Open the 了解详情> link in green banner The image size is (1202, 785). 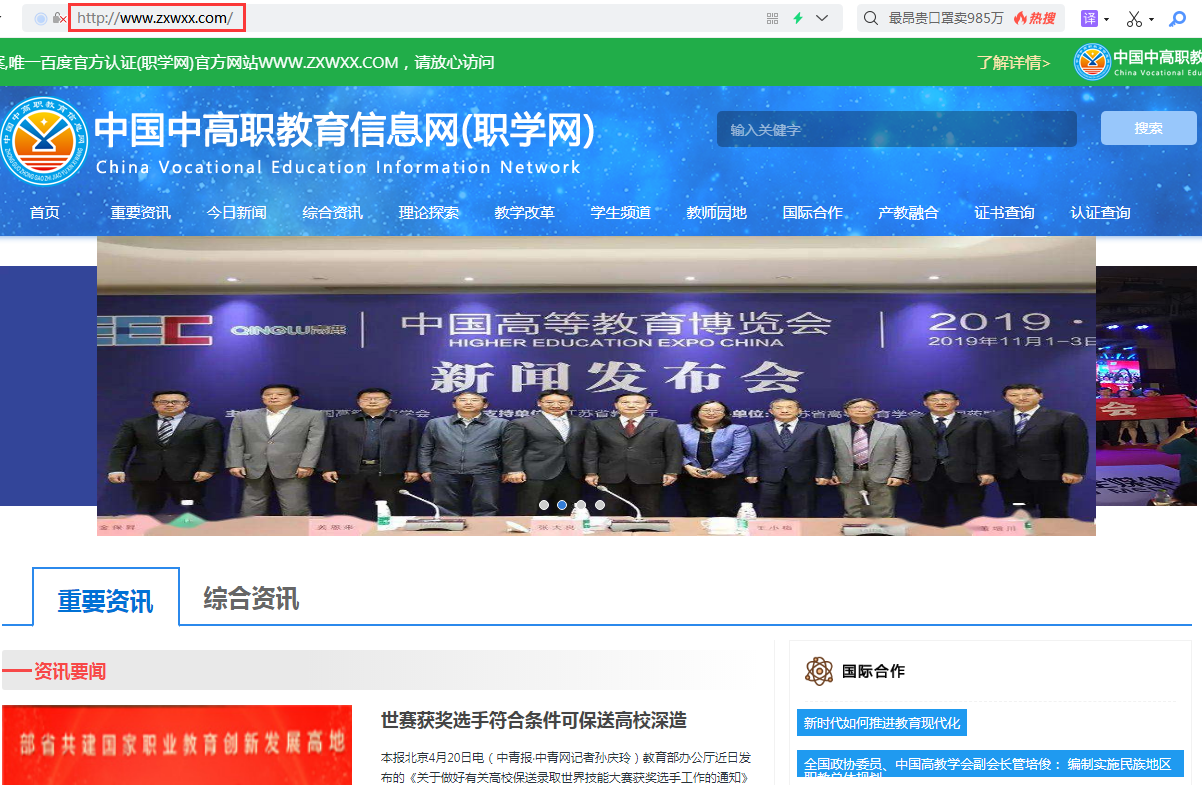[x=1013, y=62]
